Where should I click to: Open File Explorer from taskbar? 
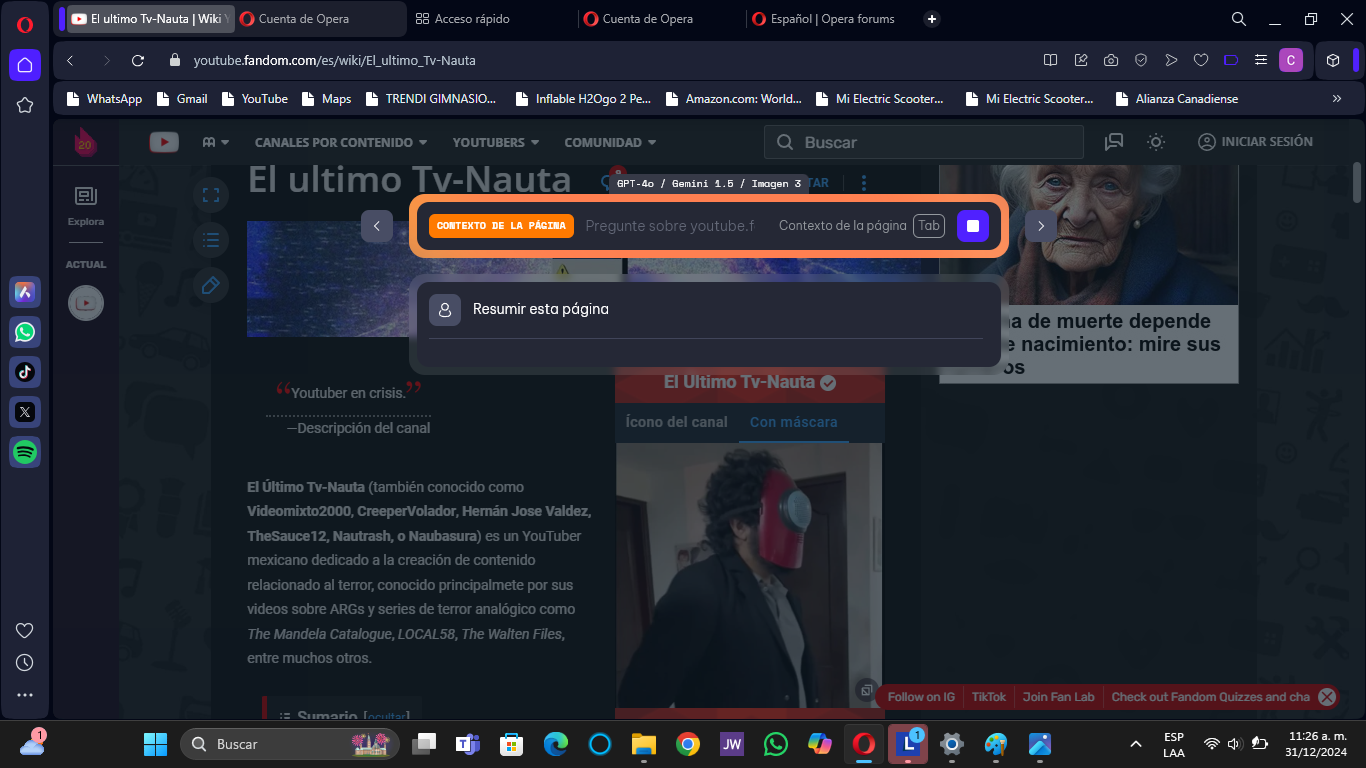pyautogui.click(x=642, y=744)
